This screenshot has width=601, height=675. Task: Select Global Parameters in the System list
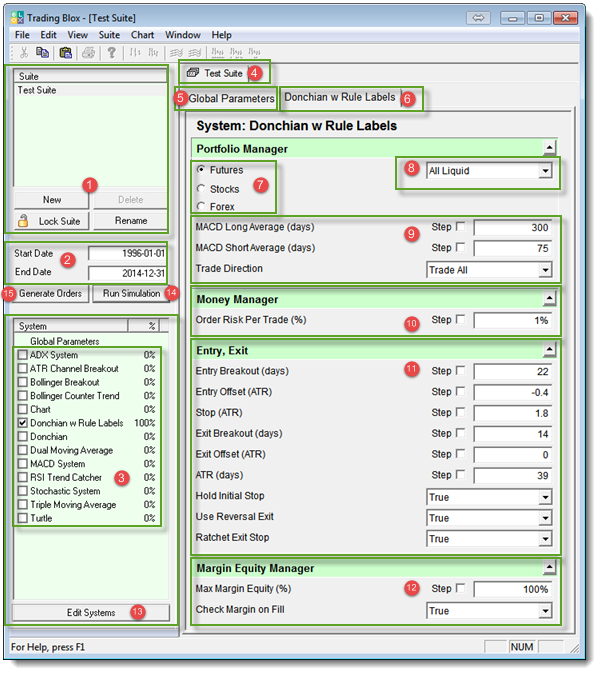click(65, 341)
